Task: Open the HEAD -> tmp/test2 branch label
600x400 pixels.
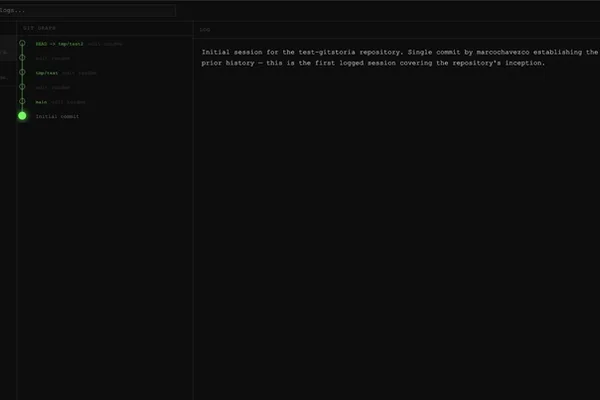Action: (59, 44)
